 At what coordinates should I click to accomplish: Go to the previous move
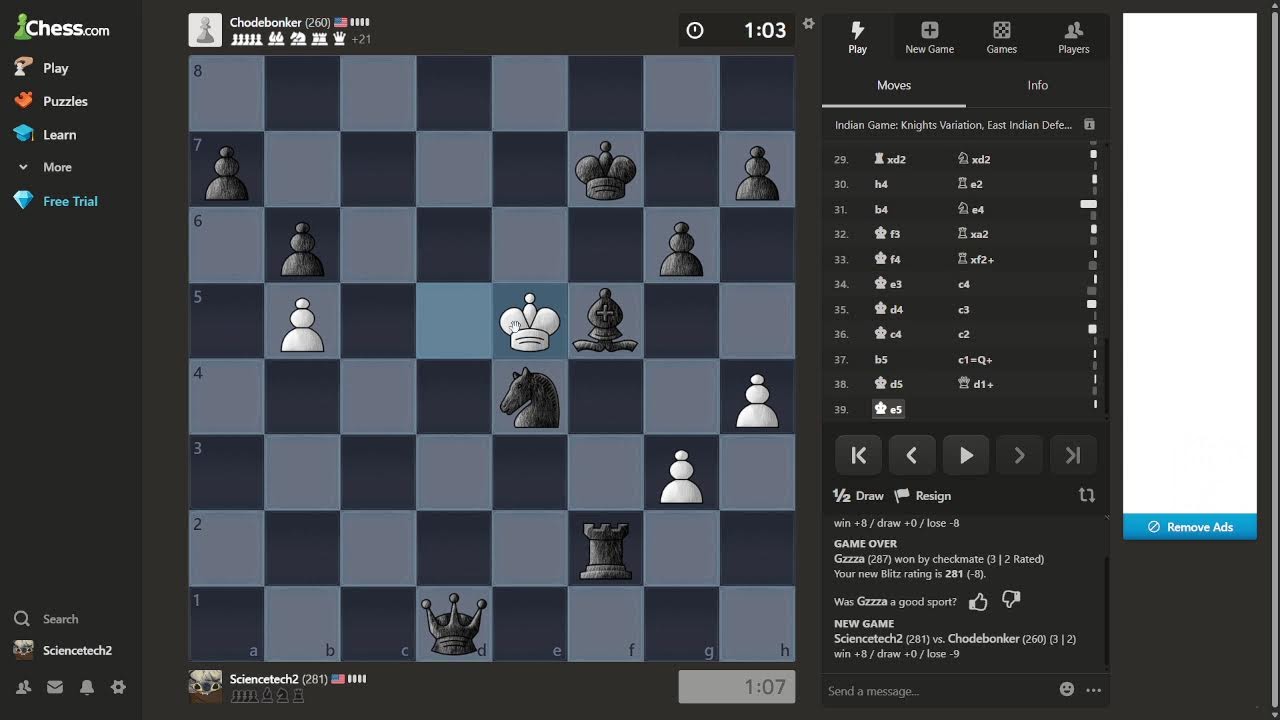[912, 455]
